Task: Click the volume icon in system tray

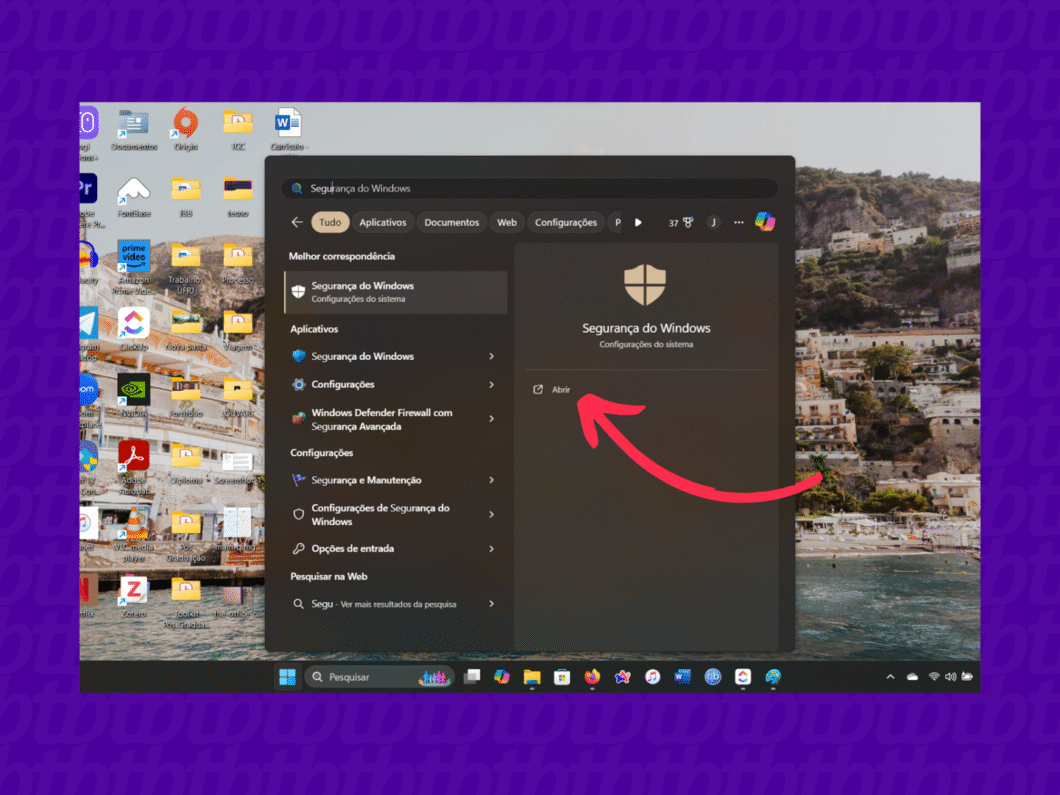Action: tap(950, 677)
